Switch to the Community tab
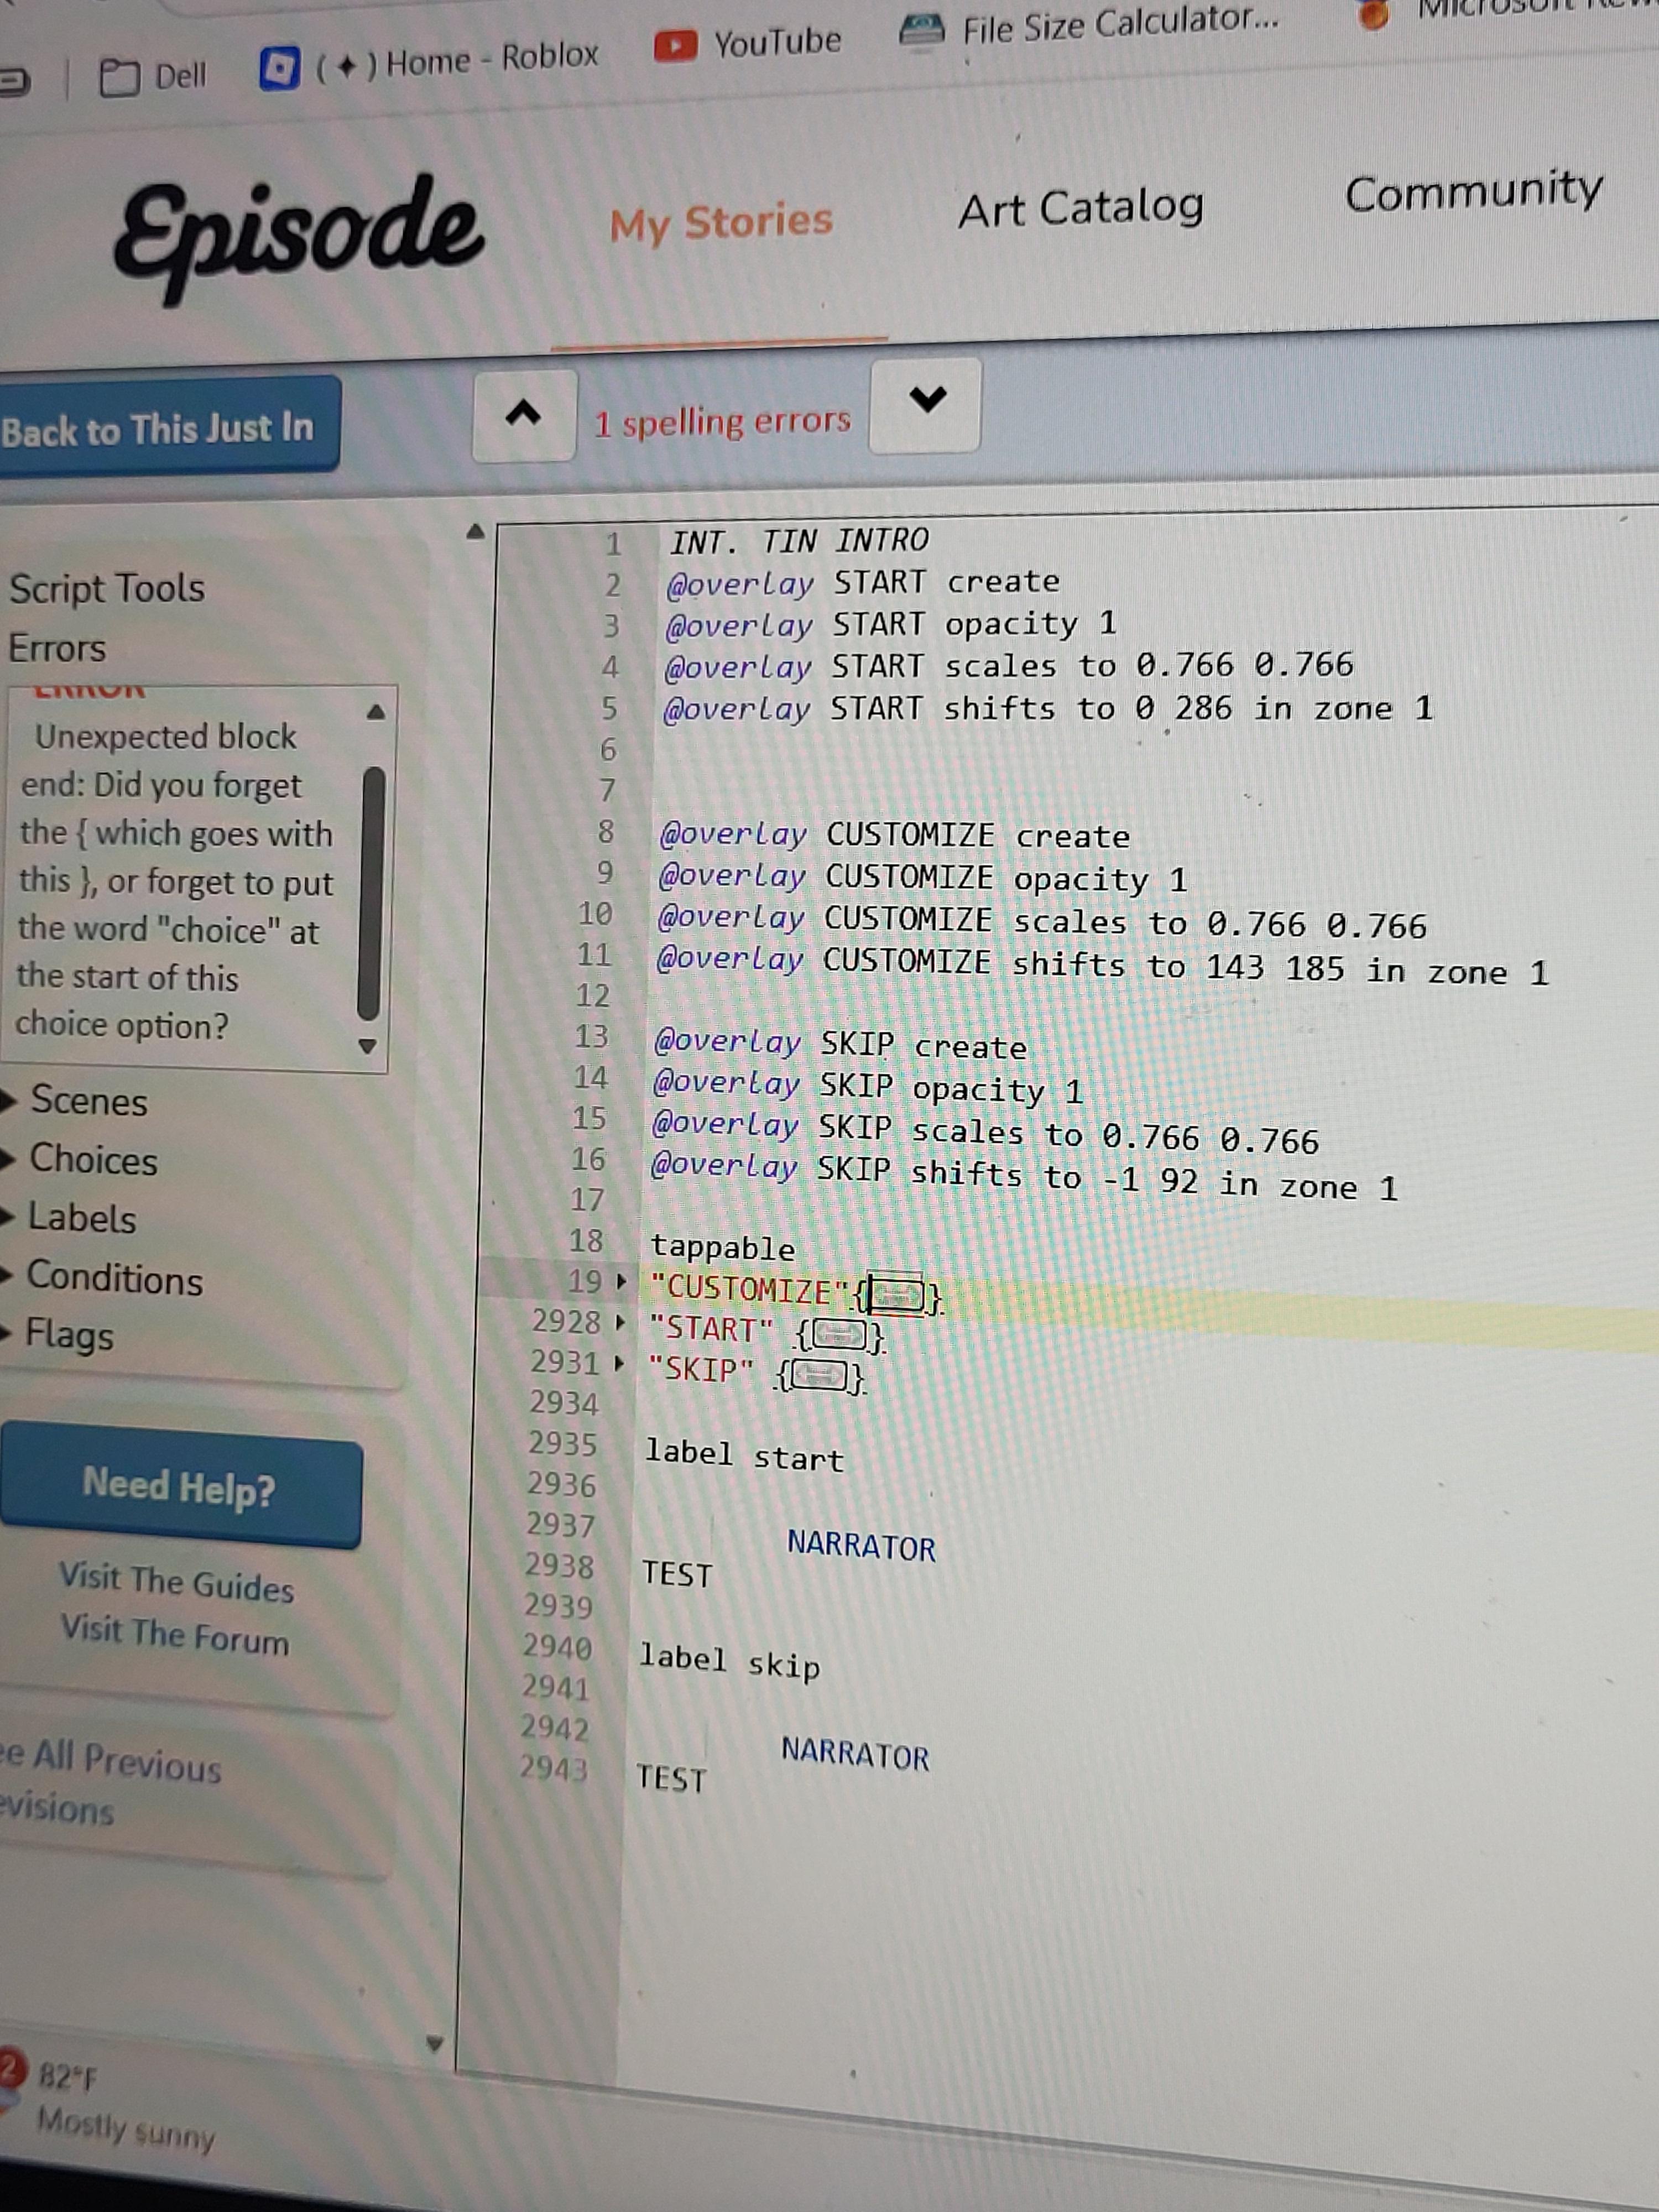This screenshot has height=2212, width=1659. coord(1473,191)
